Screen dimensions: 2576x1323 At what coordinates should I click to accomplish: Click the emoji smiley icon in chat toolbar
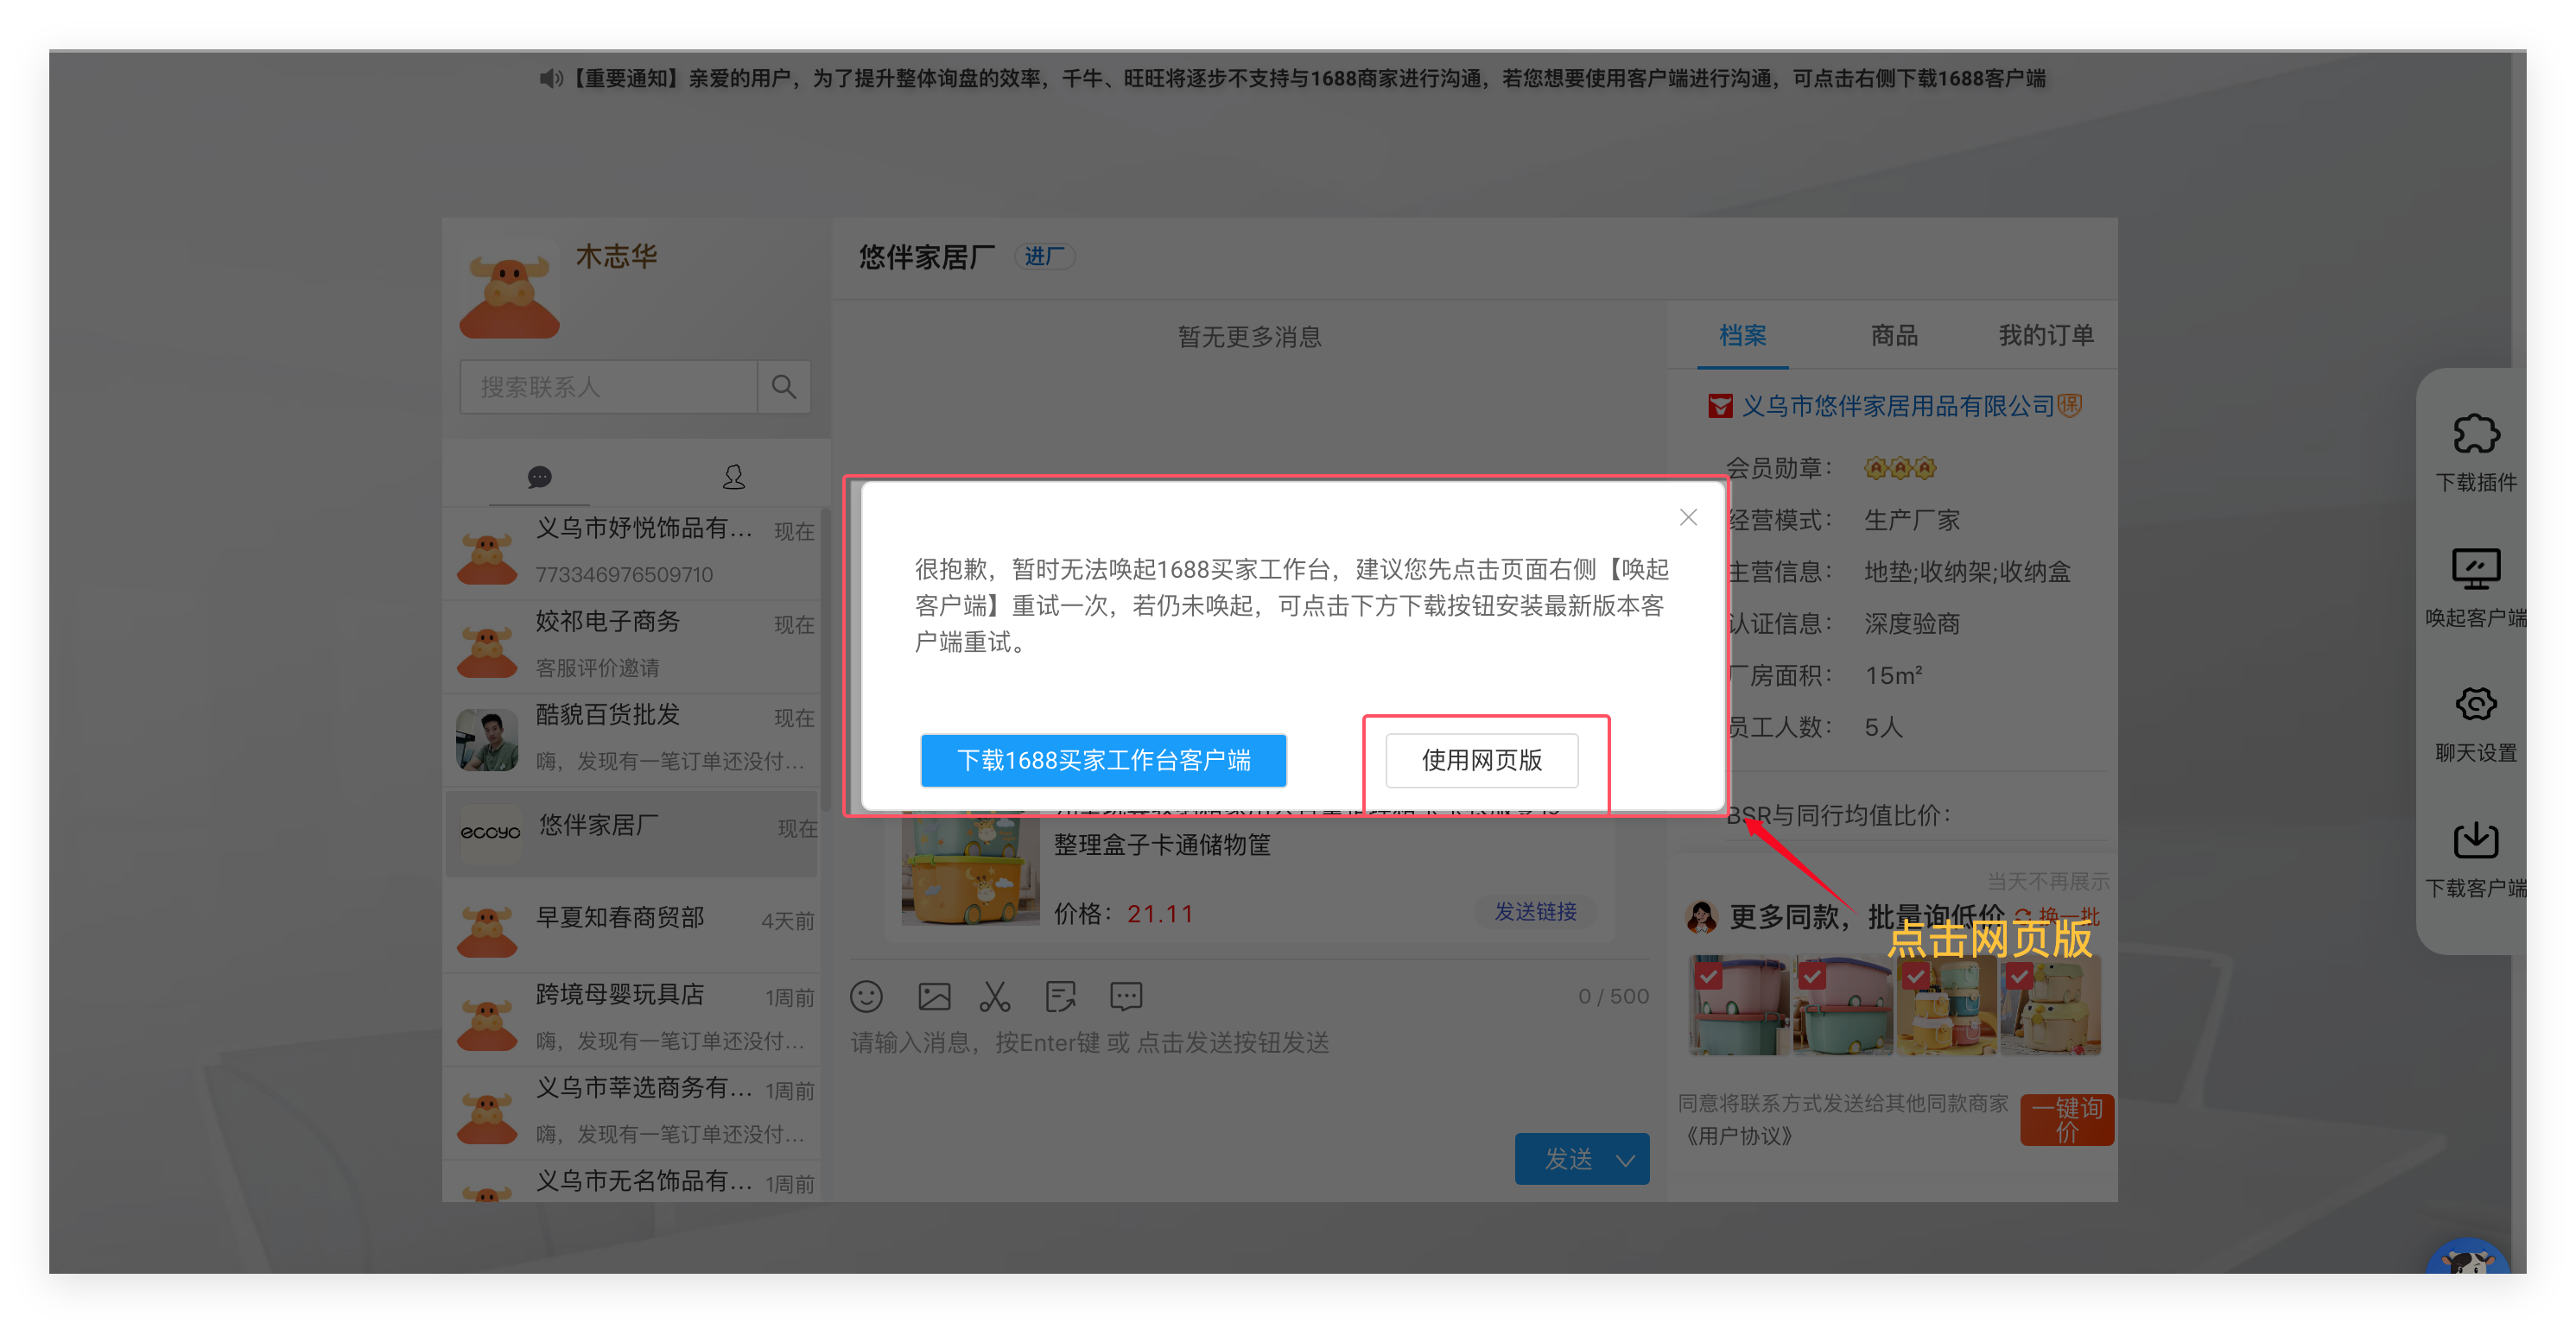(866, 996)
